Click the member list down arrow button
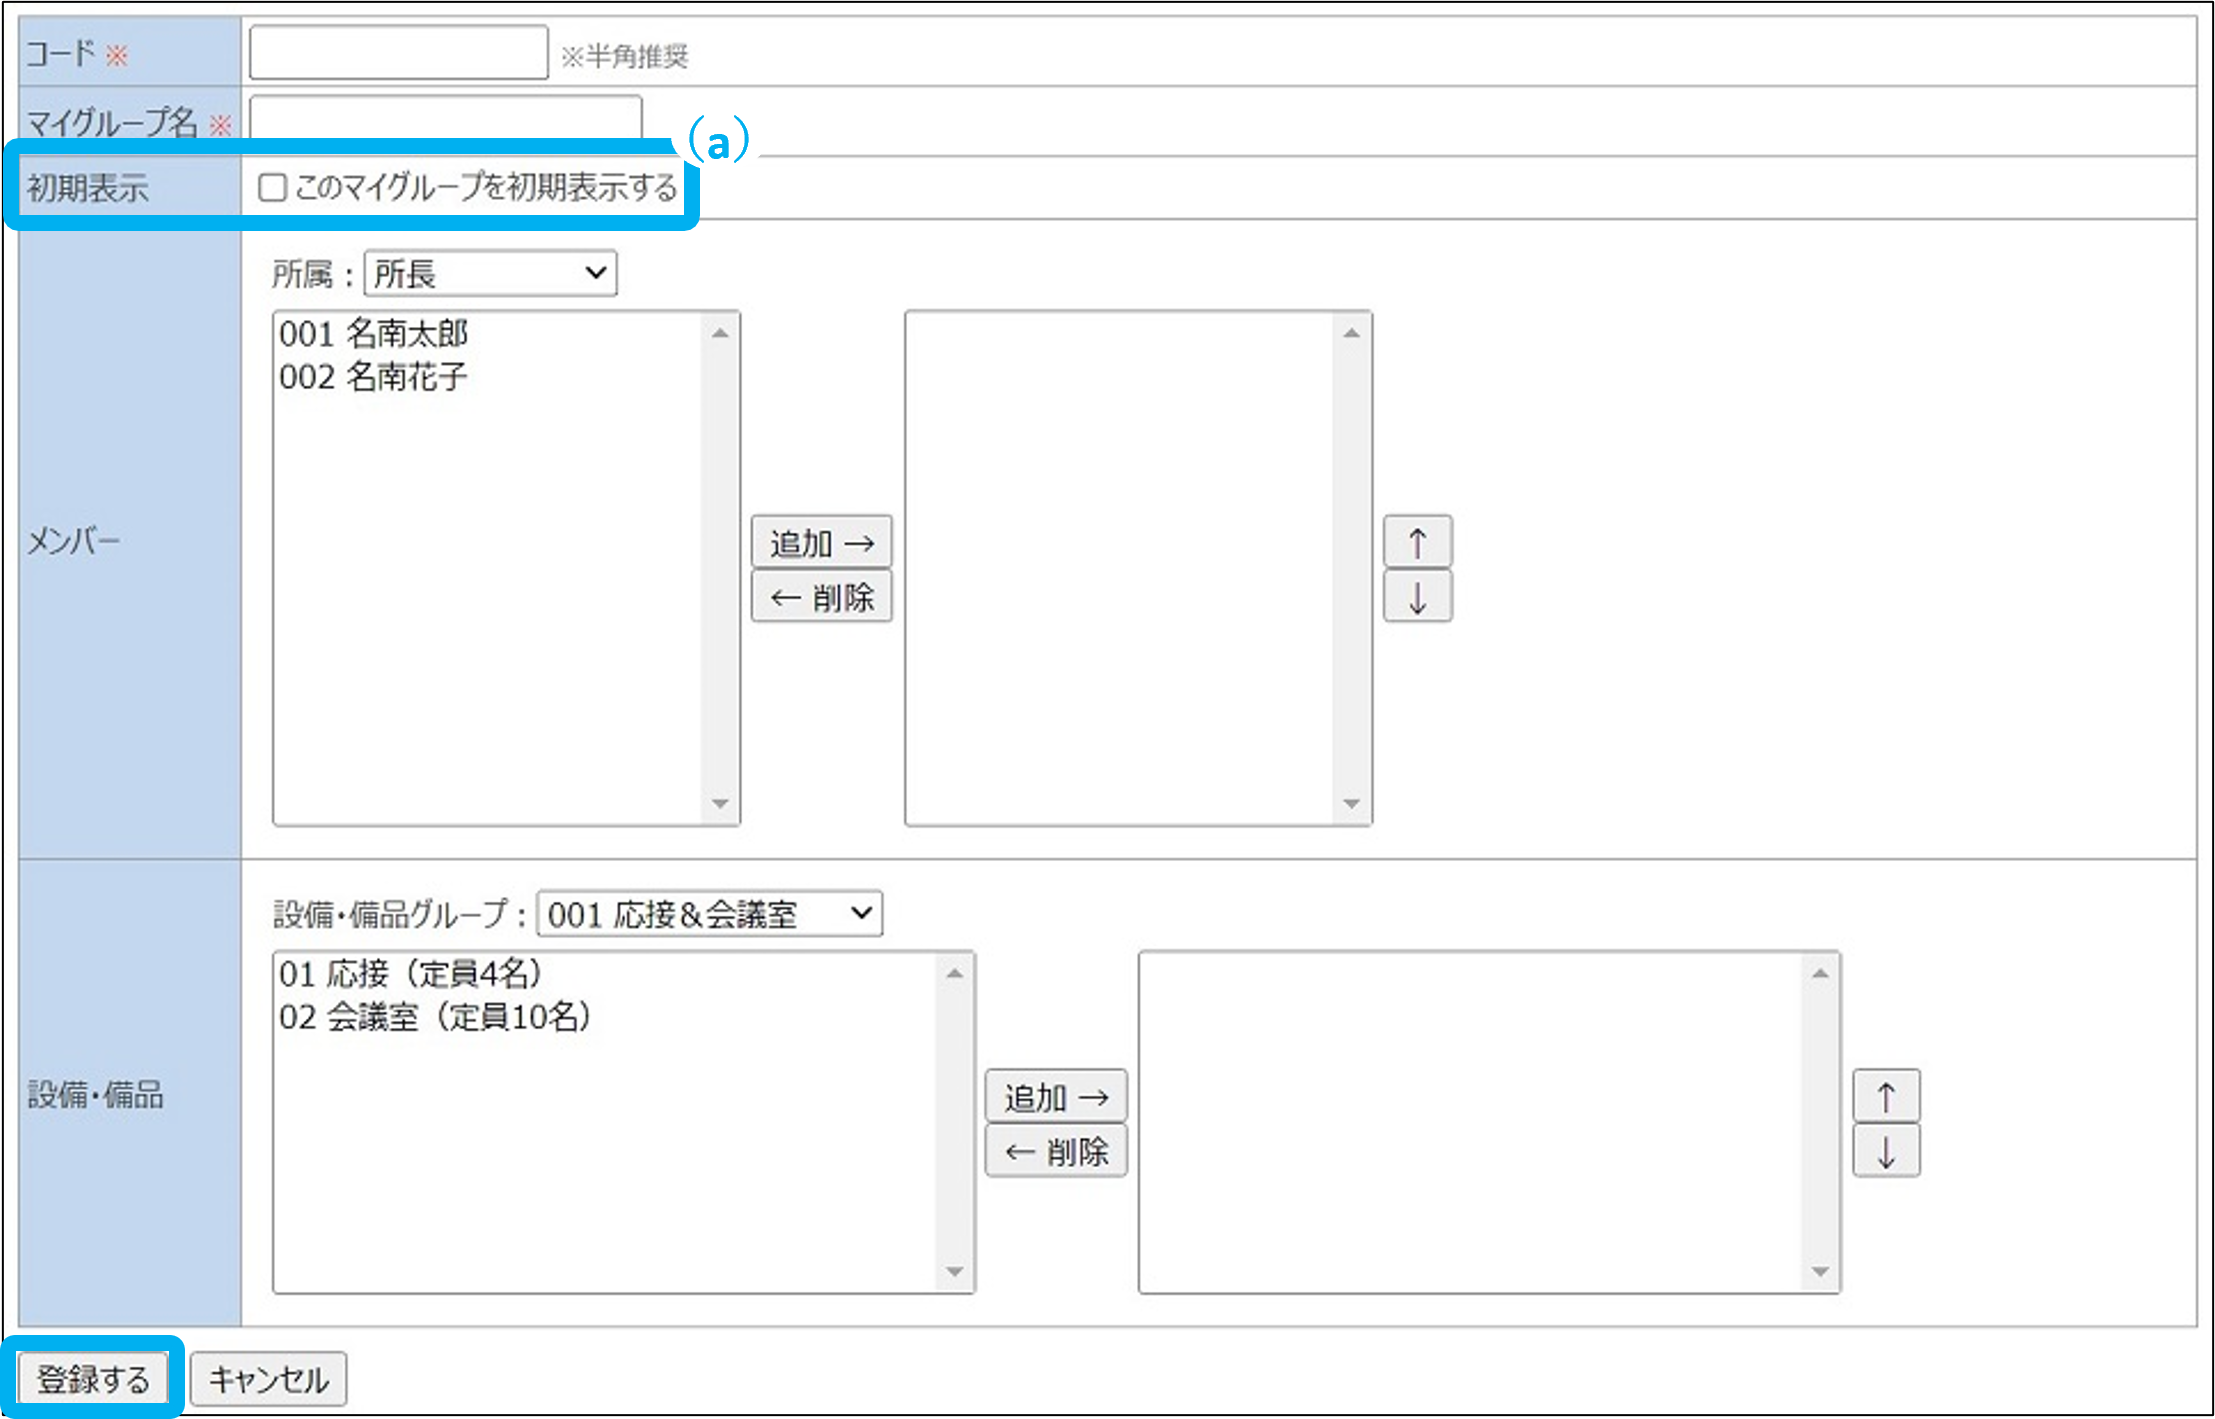 click(1417, 597)
